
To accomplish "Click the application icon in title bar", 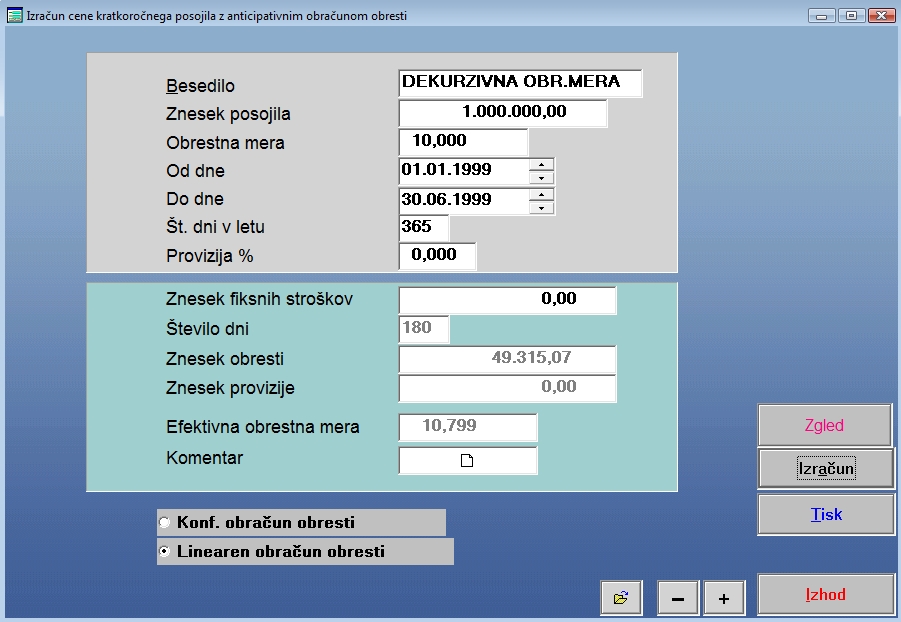I will pyautogui.click(x=14, y=16).
